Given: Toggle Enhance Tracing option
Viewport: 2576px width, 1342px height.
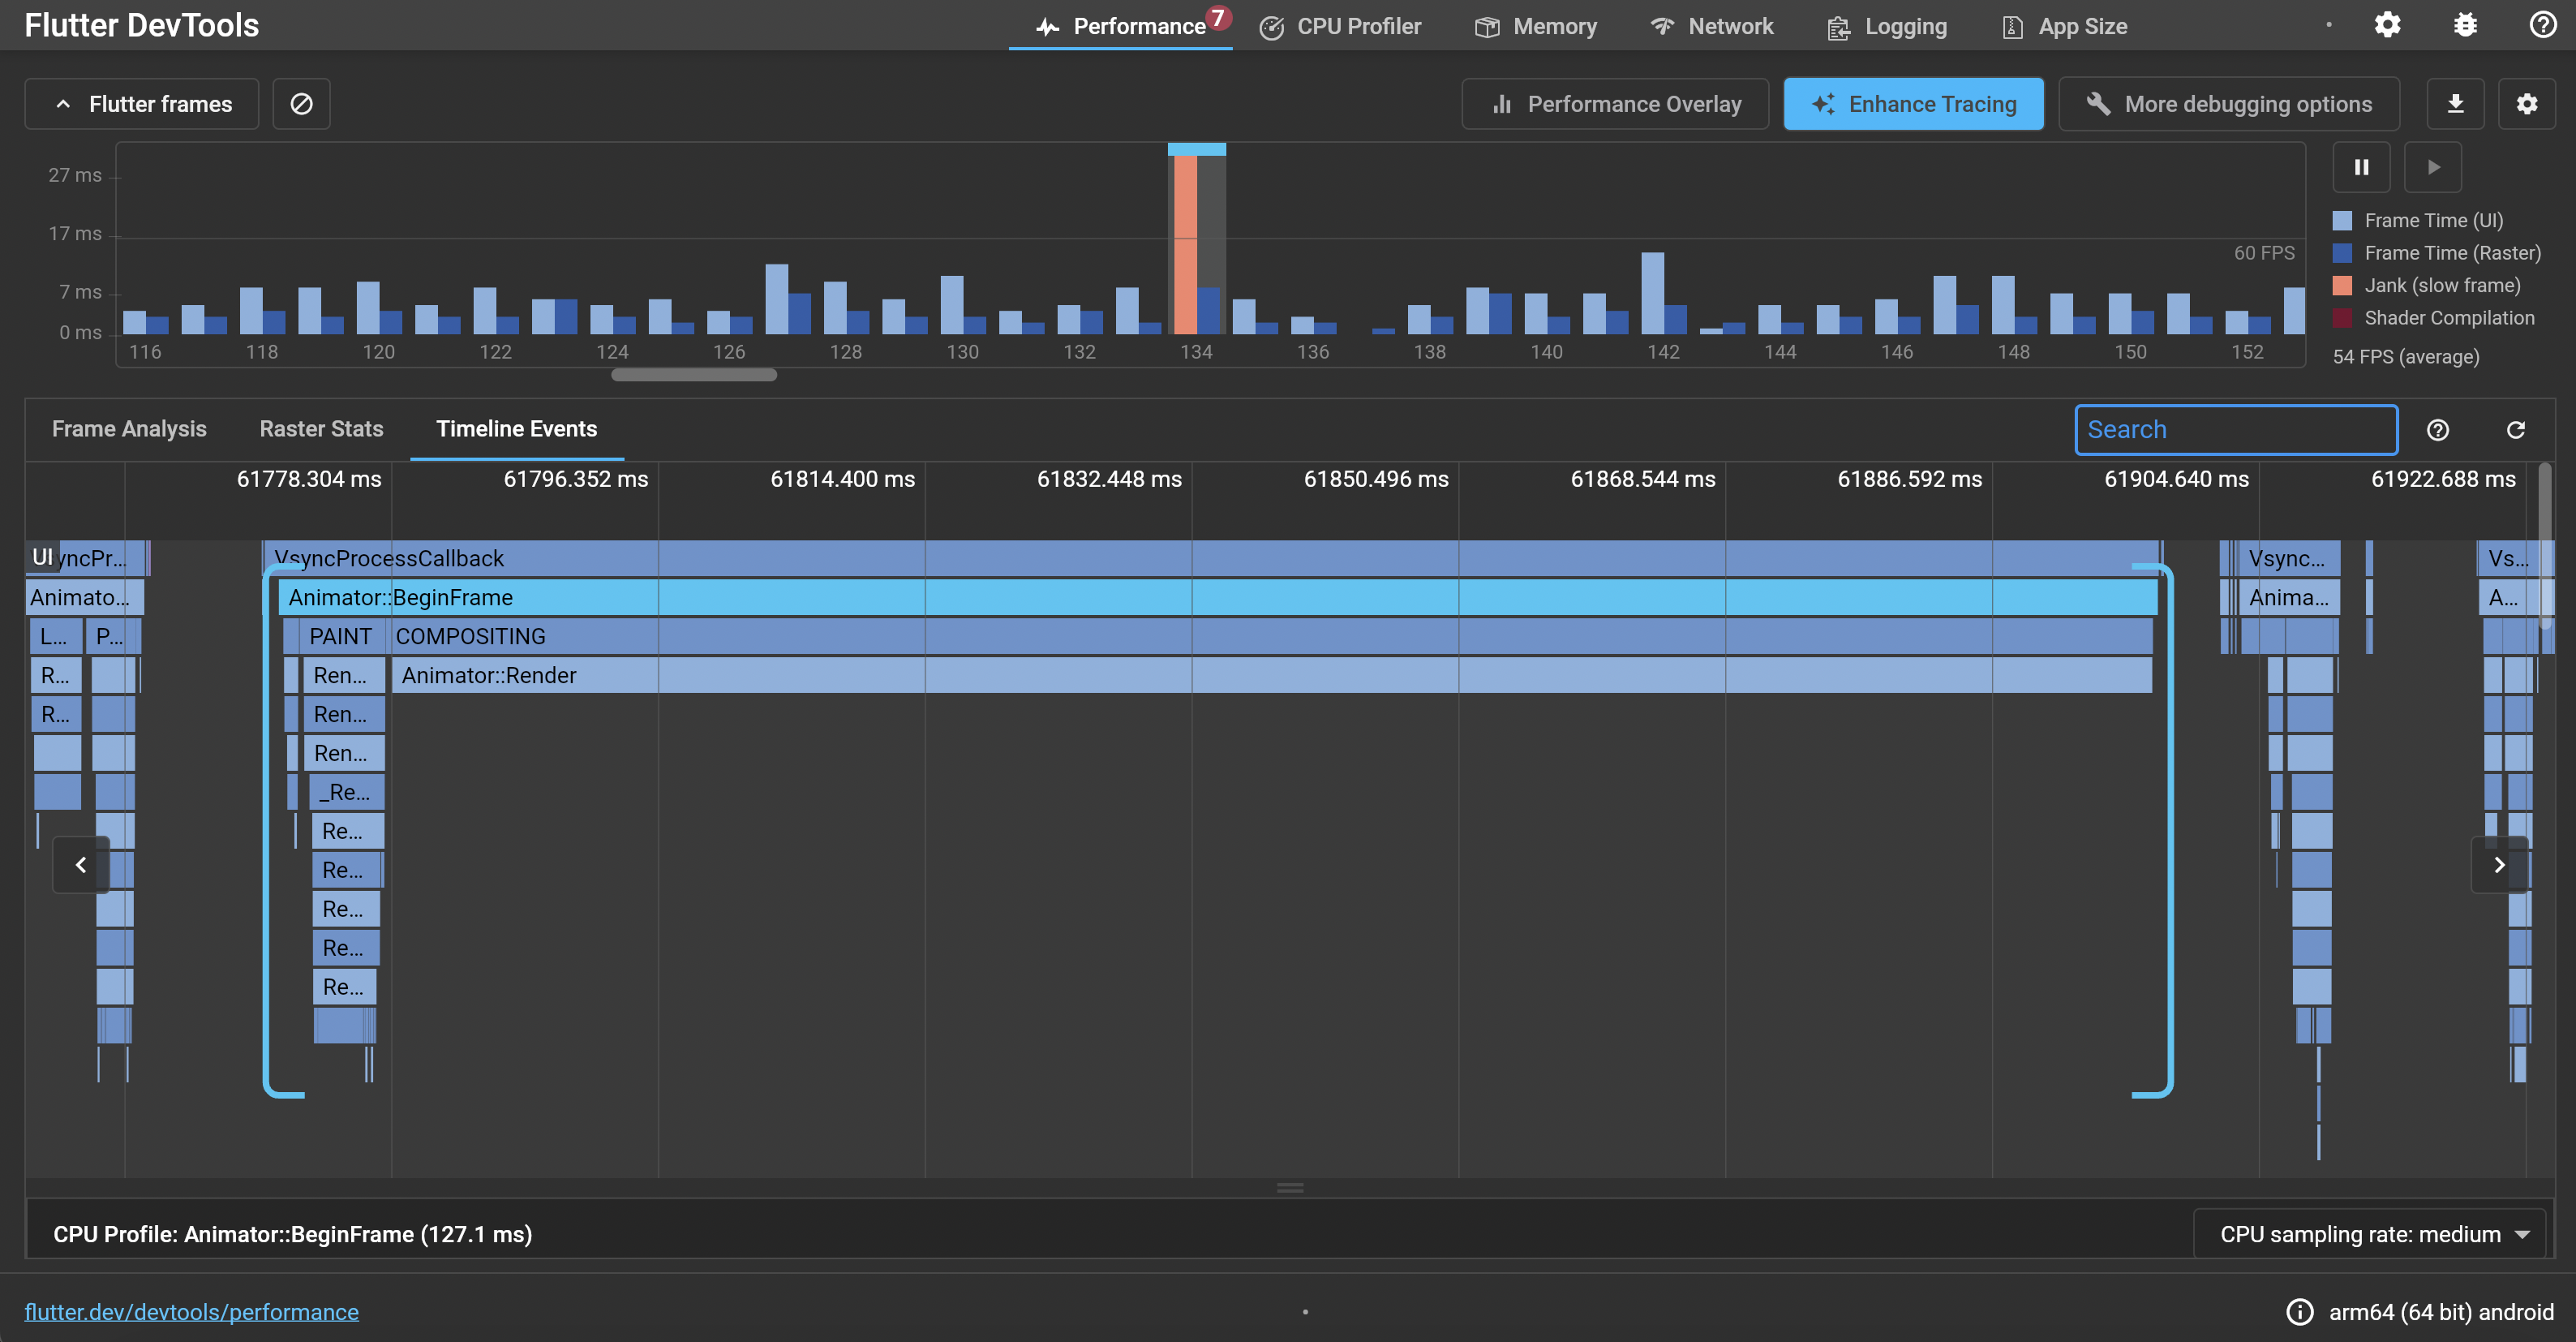Looking at the screenshot, I should [1913, 104].
